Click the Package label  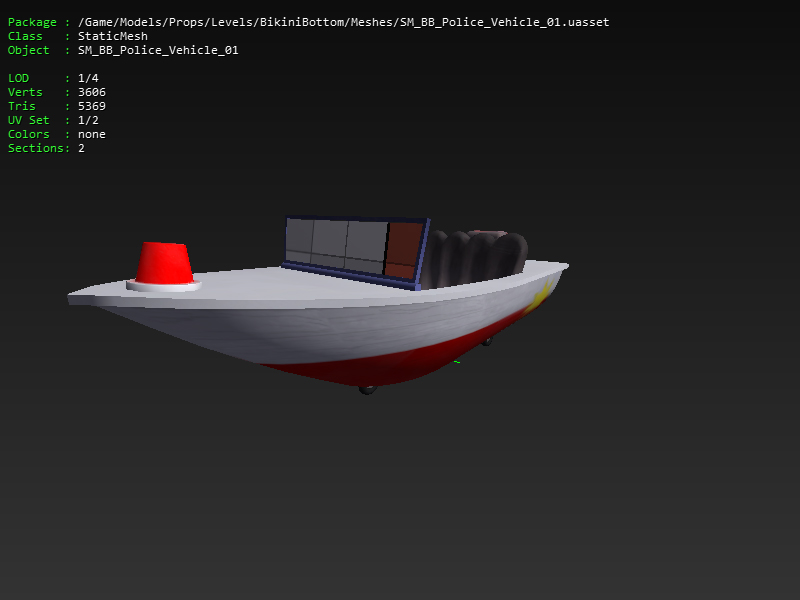pos(32,22)
